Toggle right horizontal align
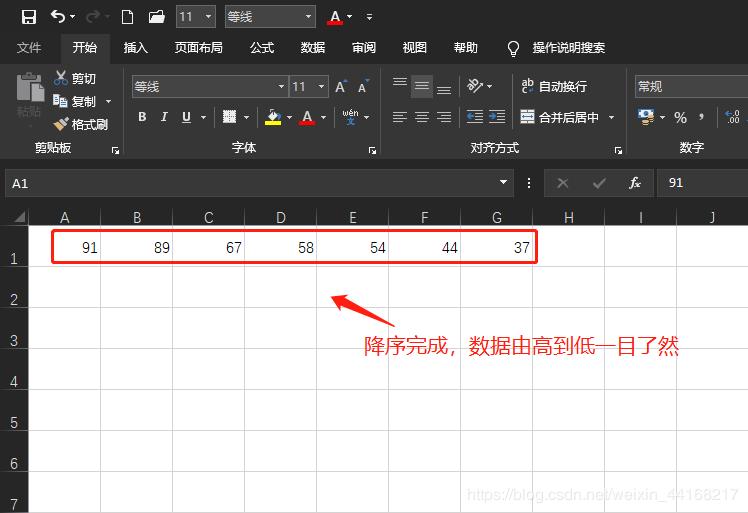 pos(444,117)
